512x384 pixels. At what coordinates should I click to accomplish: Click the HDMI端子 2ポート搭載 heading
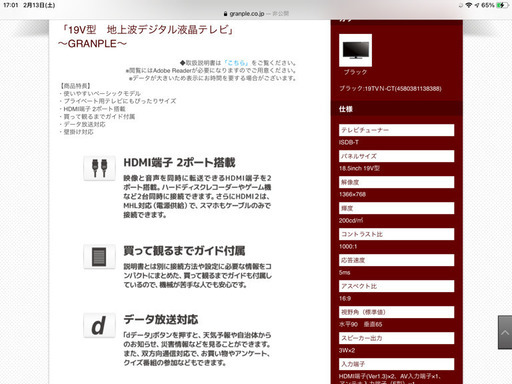point(179,163)
